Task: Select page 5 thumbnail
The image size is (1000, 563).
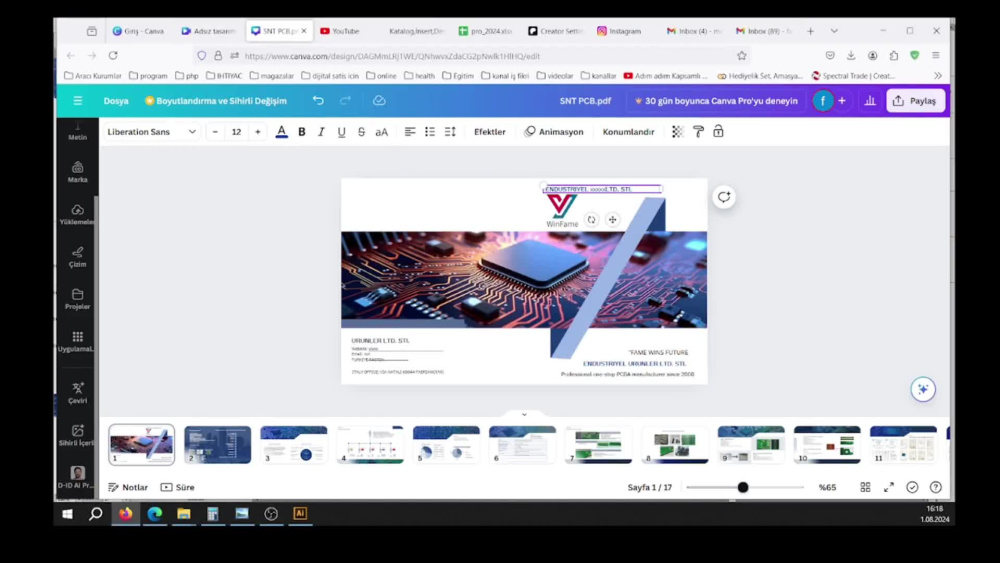Action: [446, 444]
